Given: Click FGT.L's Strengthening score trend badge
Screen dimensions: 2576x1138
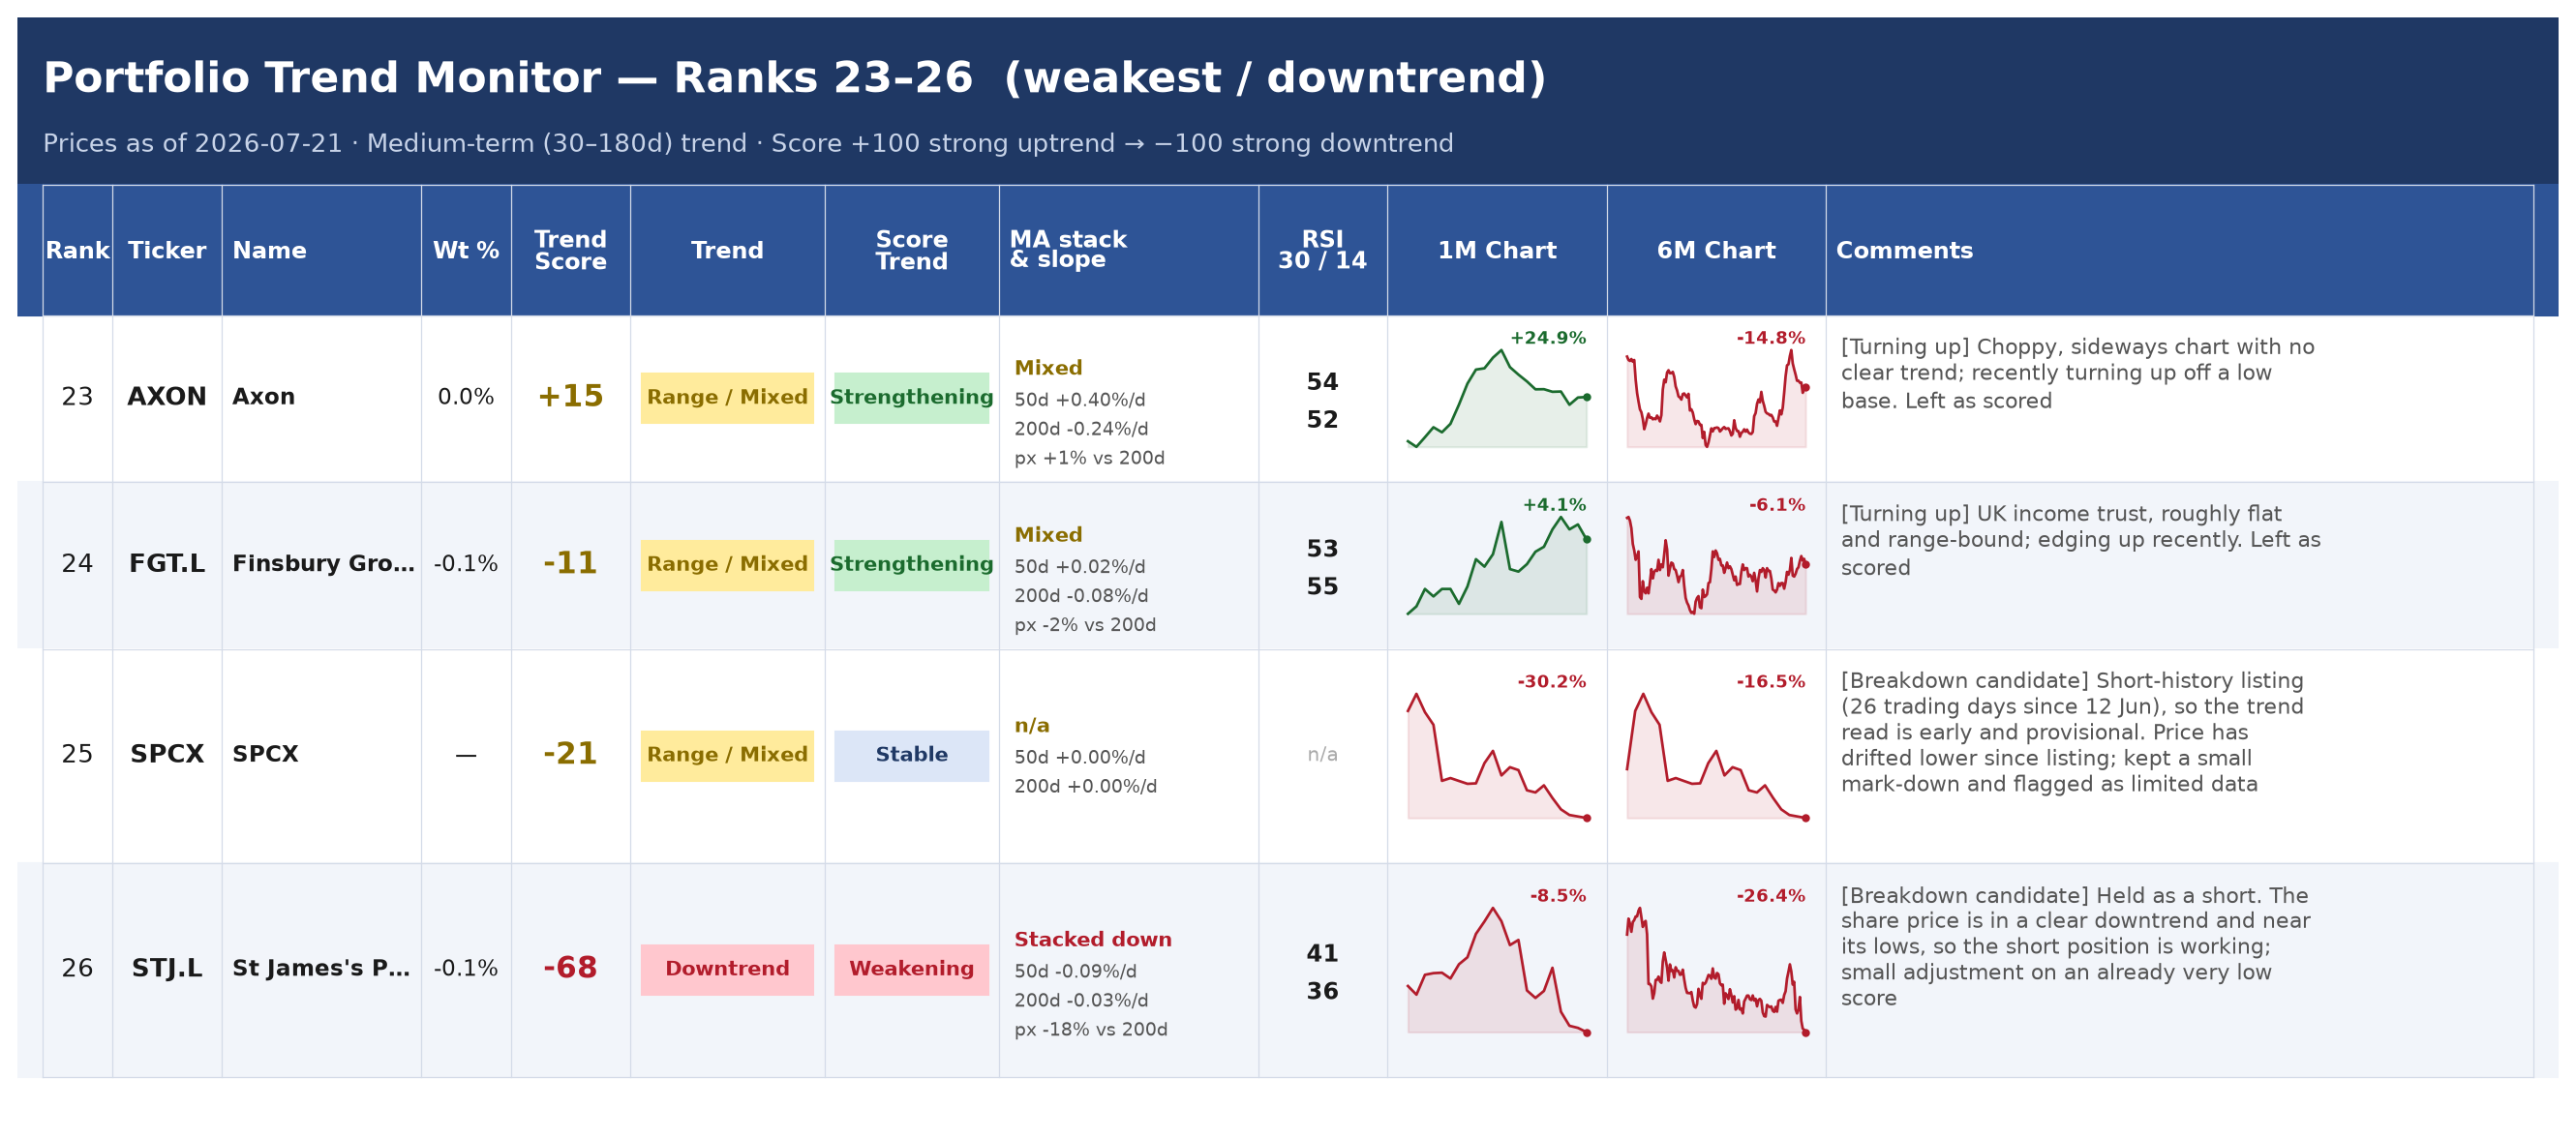Looking at the screenshot, I should tap(911, 565).
